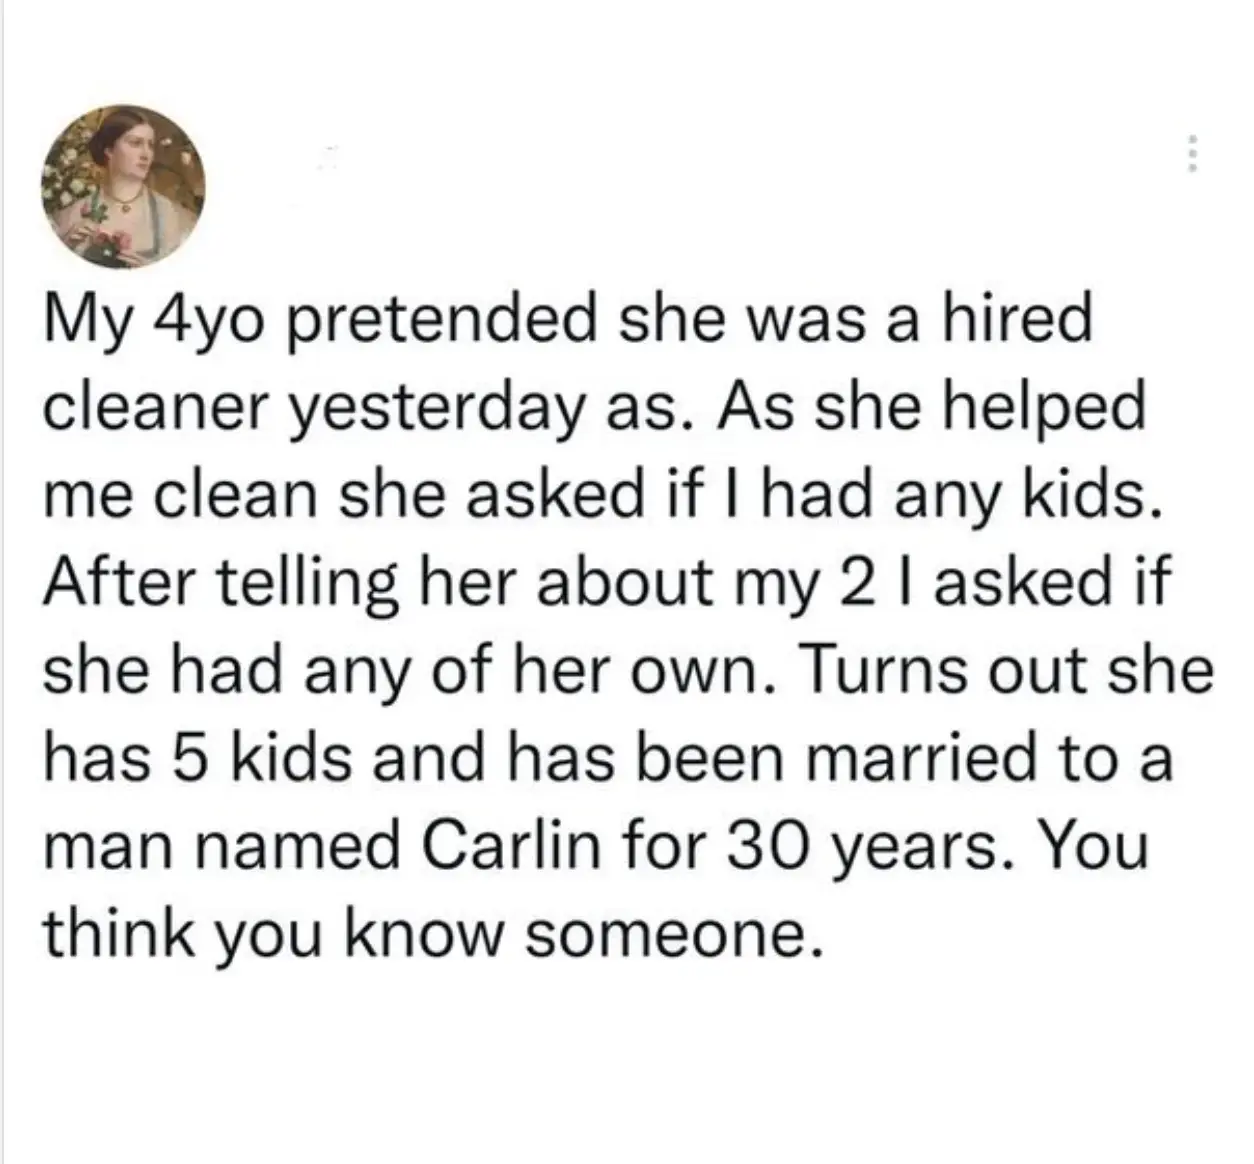Open the three-dot more options menu
The width and height of the screenshot is (1254, 1164).
coord(1190,156)
